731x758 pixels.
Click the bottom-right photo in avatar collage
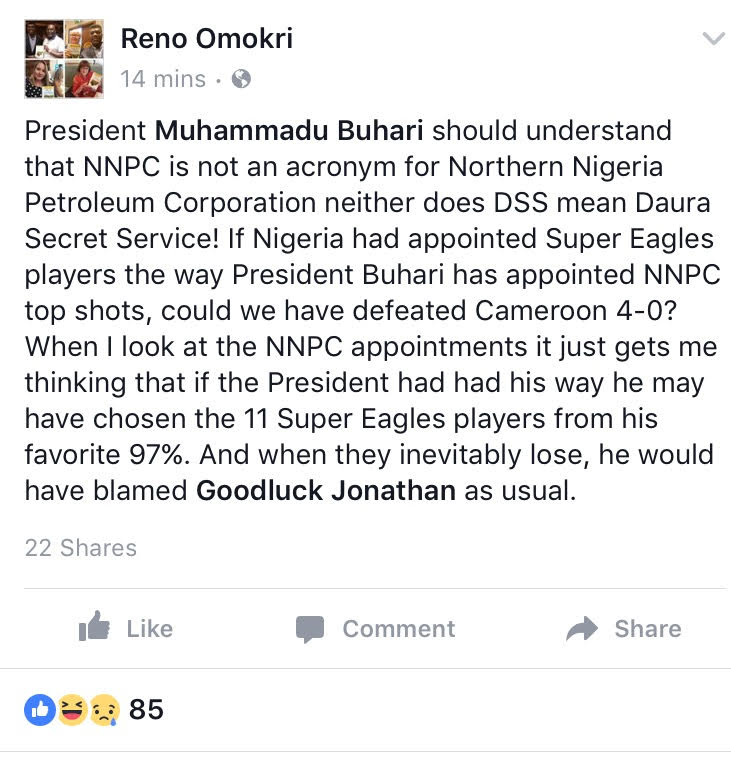tap(84, 79)
